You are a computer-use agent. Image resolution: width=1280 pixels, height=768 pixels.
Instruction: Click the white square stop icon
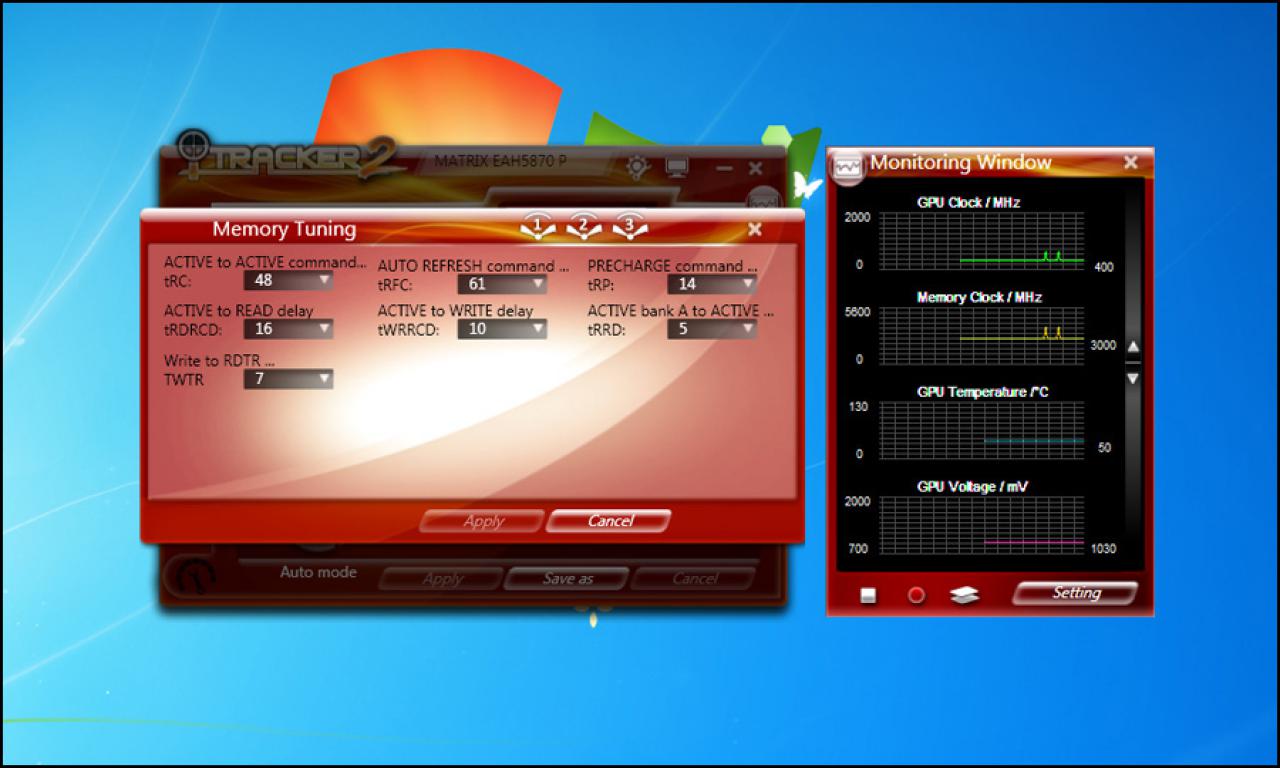click(x=868, y=595)
